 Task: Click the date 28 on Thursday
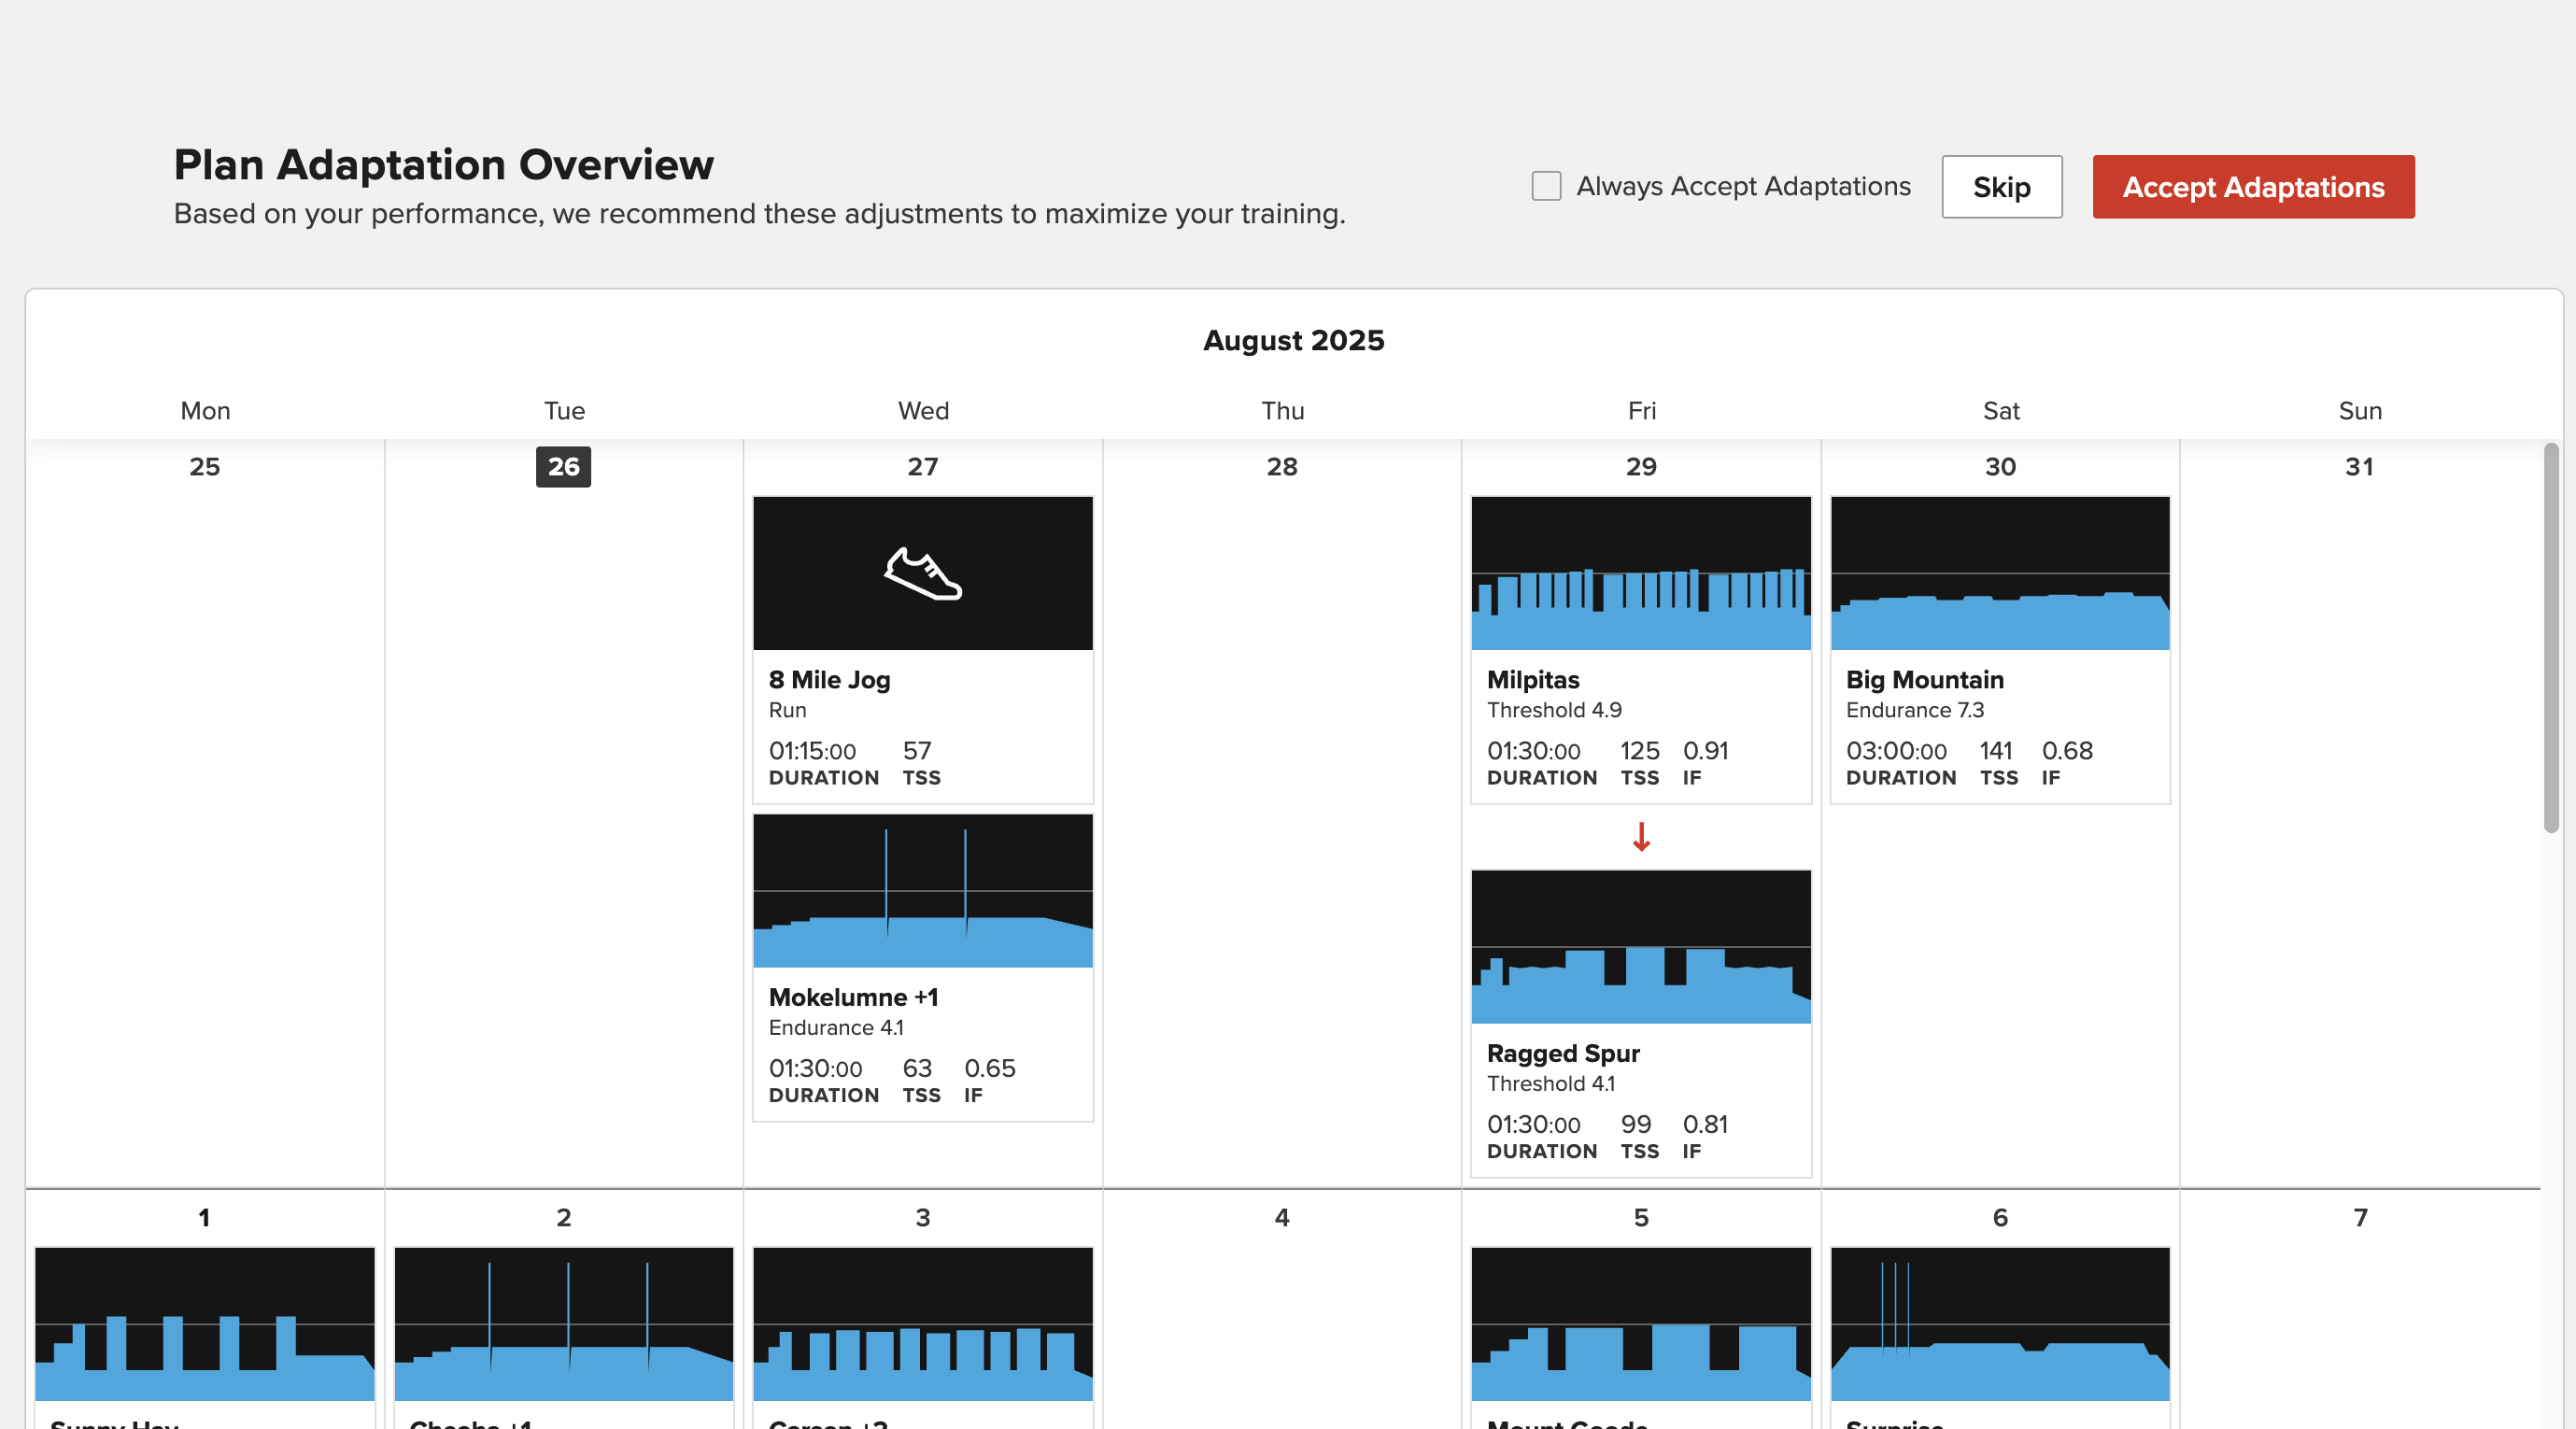pyautogui.click(x=1281, y=467)
